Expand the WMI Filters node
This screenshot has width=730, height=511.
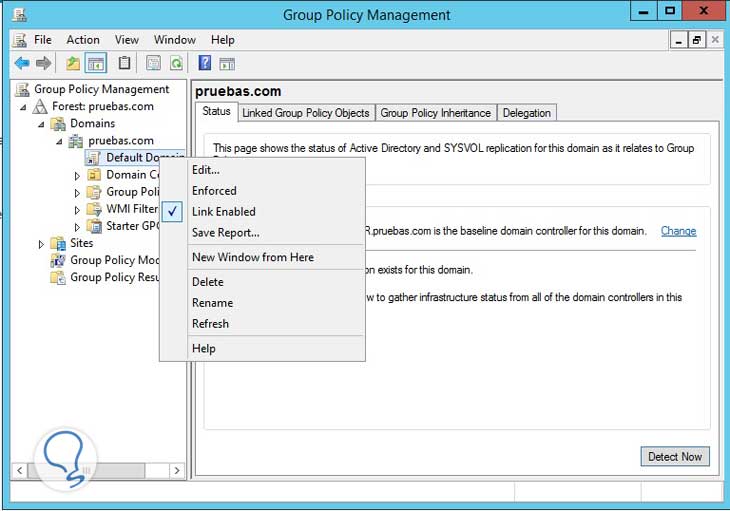[77, 210]
